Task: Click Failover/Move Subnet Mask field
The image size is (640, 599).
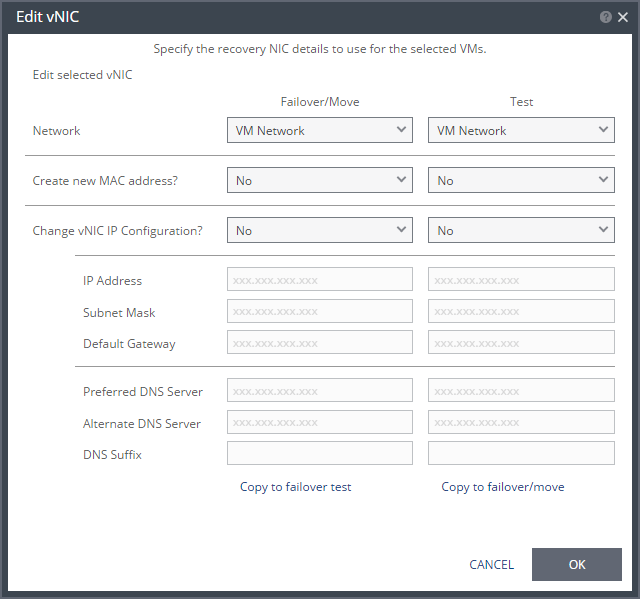Action: point(320,311)
